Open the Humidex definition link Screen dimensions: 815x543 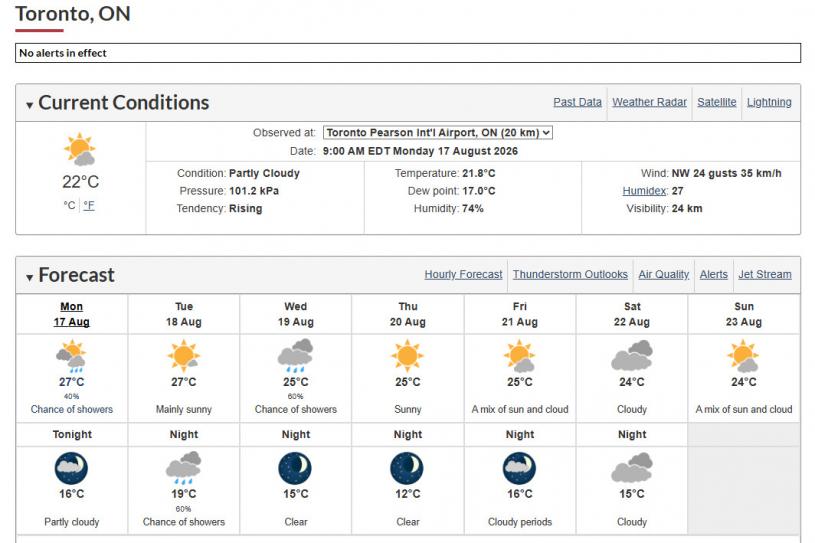tap(645, 191)
